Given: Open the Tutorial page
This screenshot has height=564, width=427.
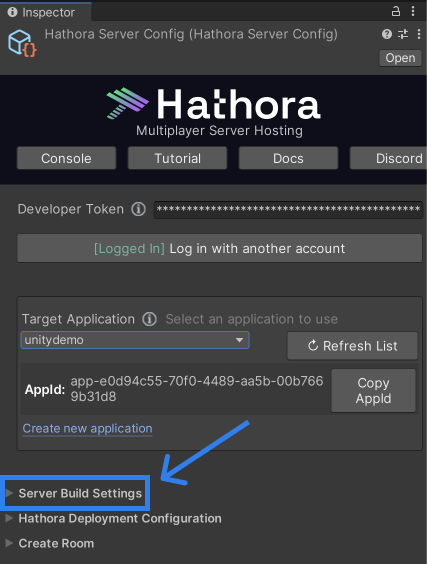Looking at the screenshot, I should tap(177, 158).
